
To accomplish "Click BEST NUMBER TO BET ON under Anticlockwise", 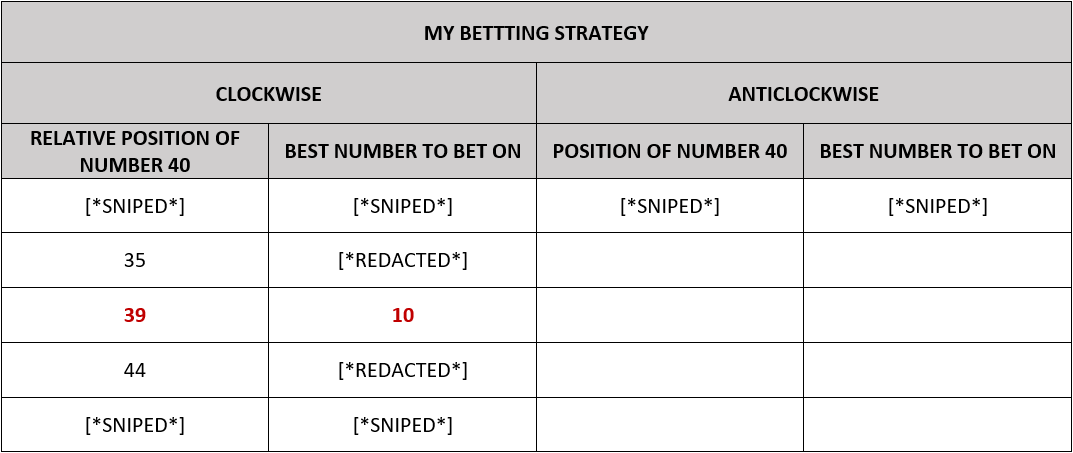I will (937, 151).
